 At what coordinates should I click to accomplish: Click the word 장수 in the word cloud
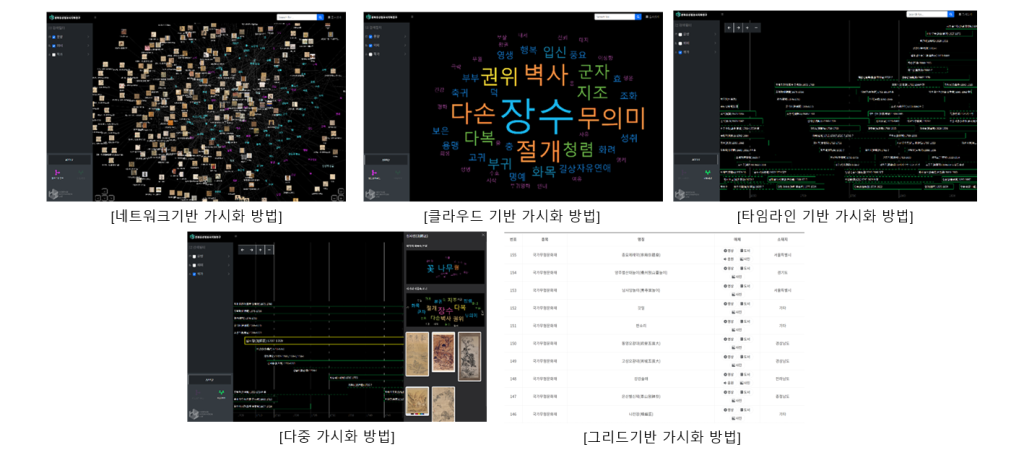(535, 115)
